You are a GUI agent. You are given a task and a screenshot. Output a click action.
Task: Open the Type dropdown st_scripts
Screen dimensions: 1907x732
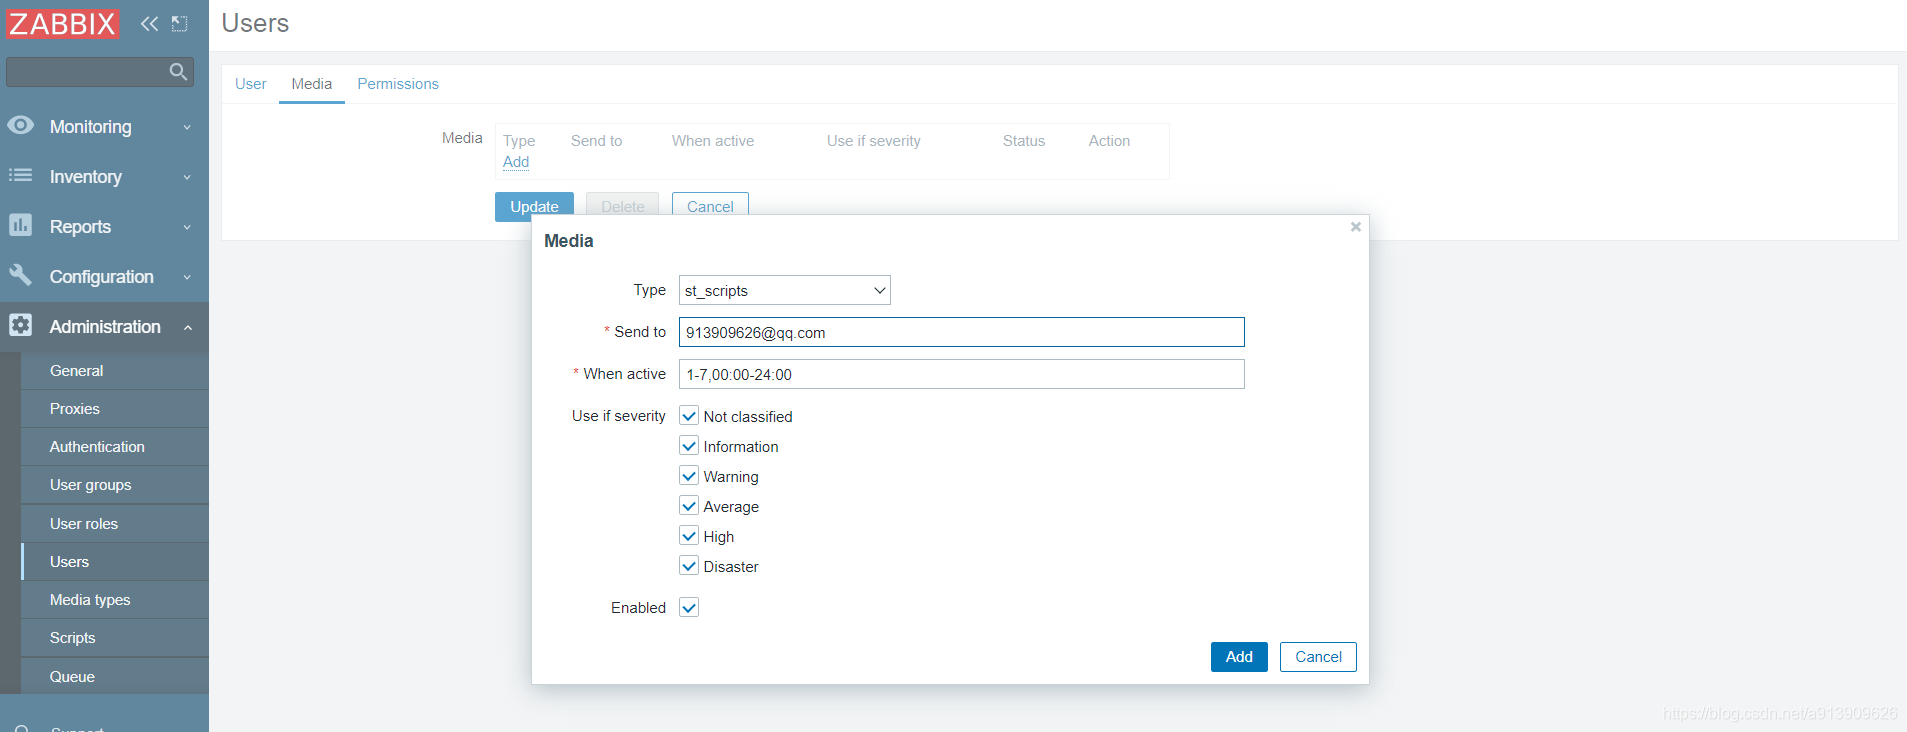(x=784, y=290)
